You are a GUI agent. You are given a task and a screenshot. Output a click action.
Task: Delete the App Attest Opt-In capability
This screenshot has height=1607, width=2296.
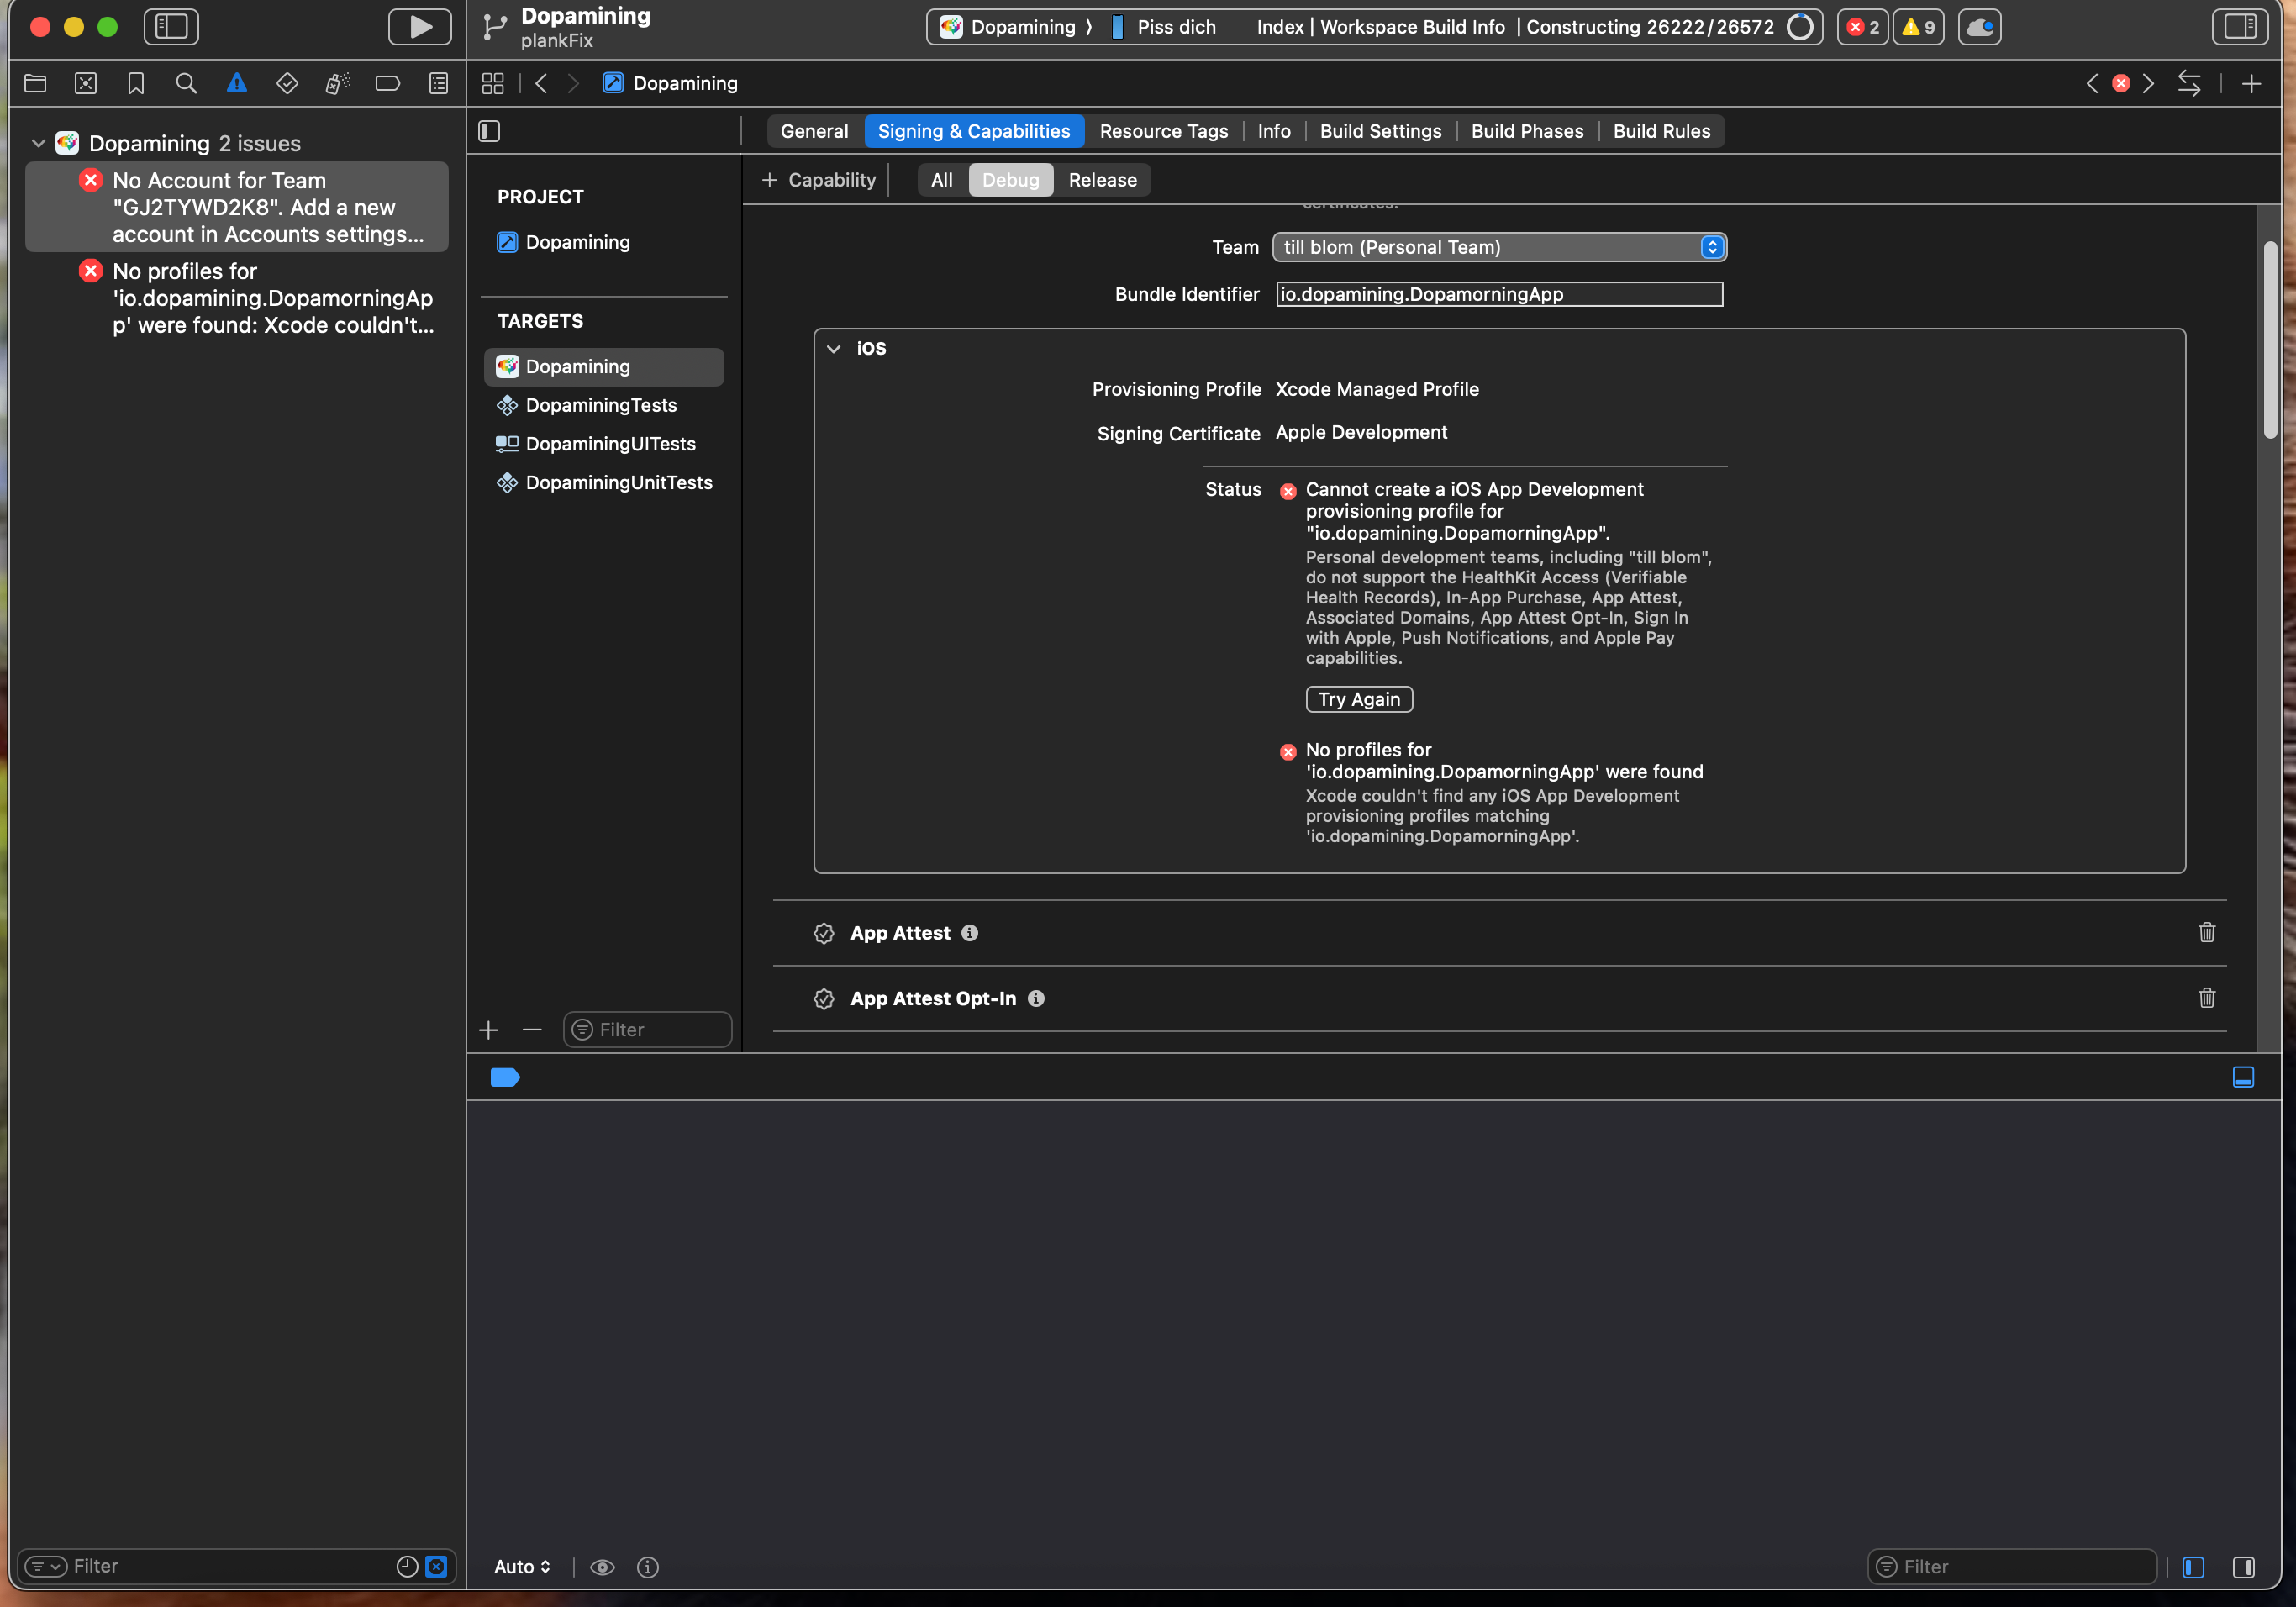[x=2207, y=998]
